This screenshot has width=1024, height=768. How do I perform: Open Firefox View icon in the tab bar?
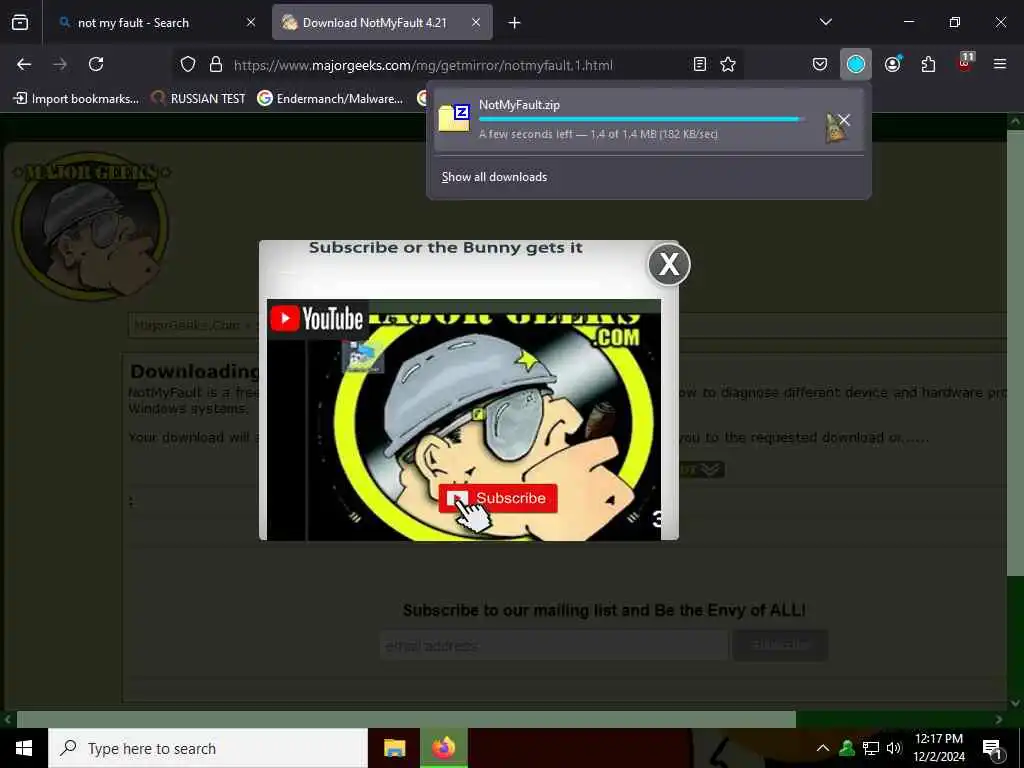(20, 22)
